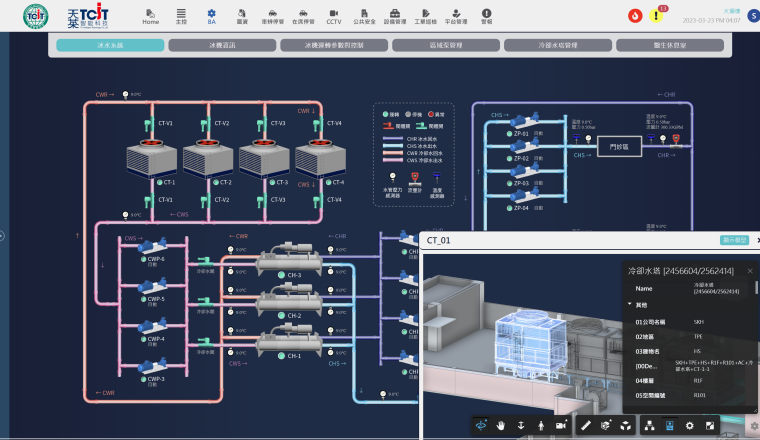Select the Measure ruler tool

click(586, 425)
